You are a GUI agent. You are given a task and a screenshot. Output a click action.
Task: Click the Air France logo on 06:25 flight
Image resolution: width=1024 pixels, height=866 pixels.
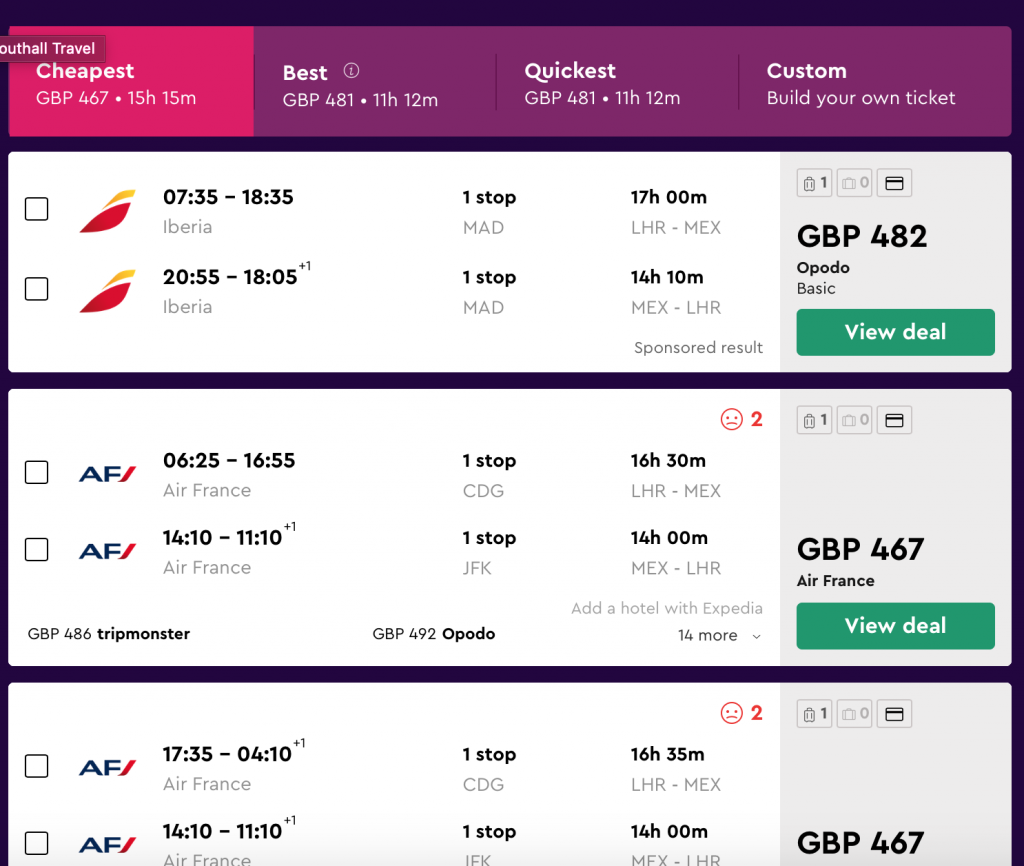pyautogui.click(x=107, y=473)
